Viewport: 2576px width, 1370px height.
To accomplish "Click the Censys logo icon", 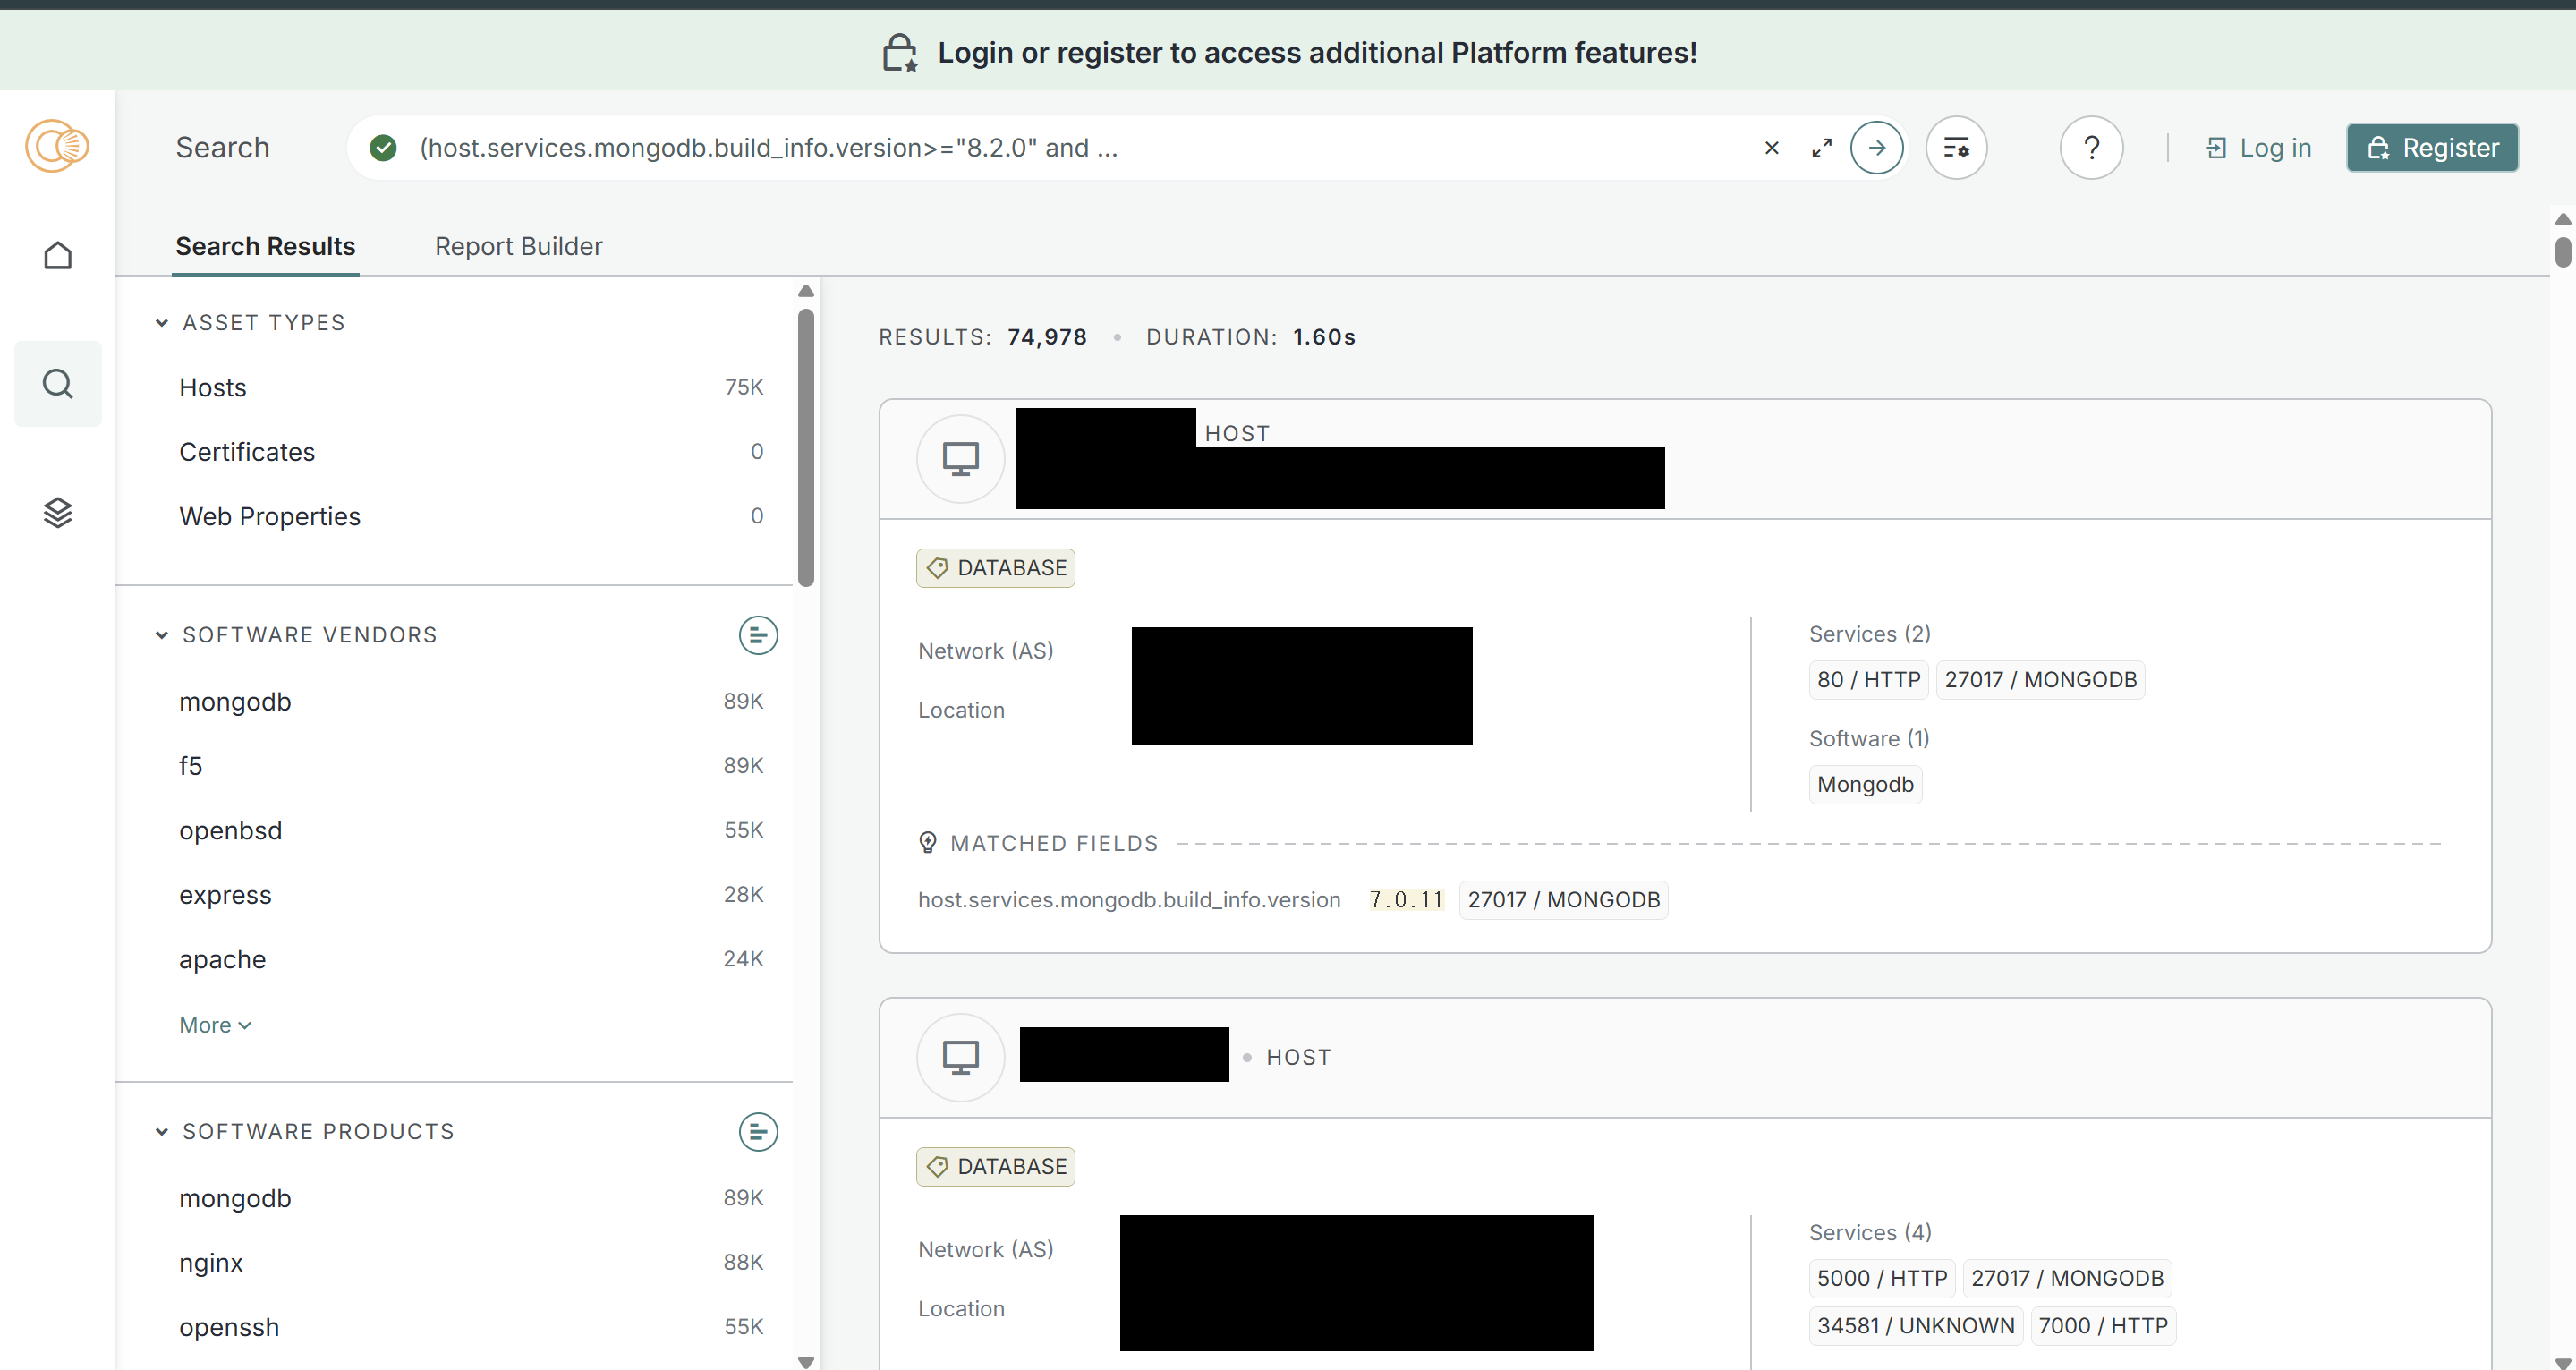I will tap(57, 147).
